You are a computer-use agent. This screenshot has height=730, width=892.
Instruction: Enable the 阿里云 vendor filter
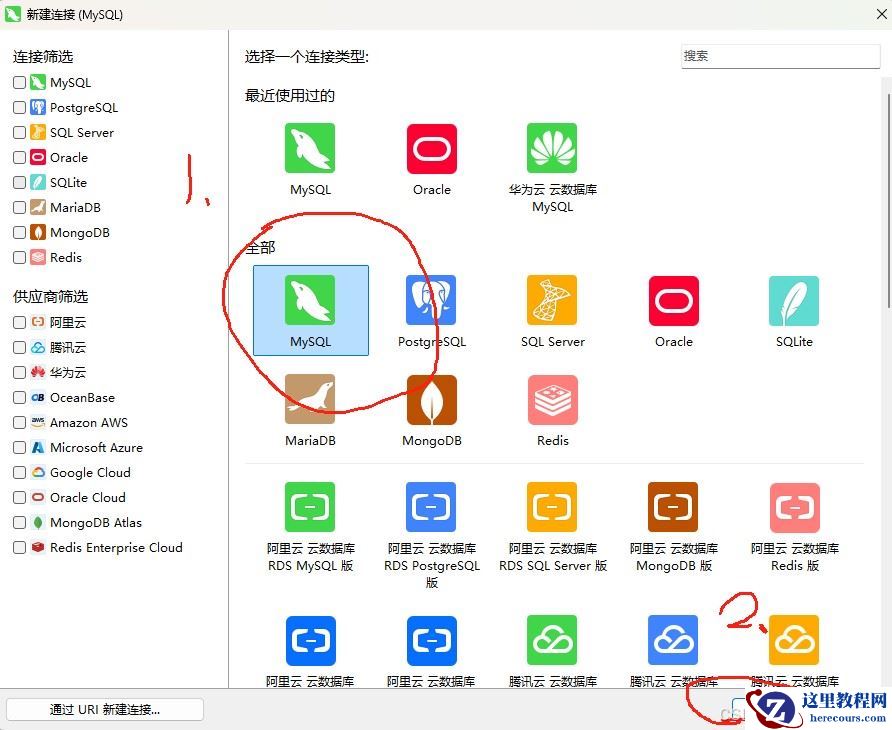19,323
